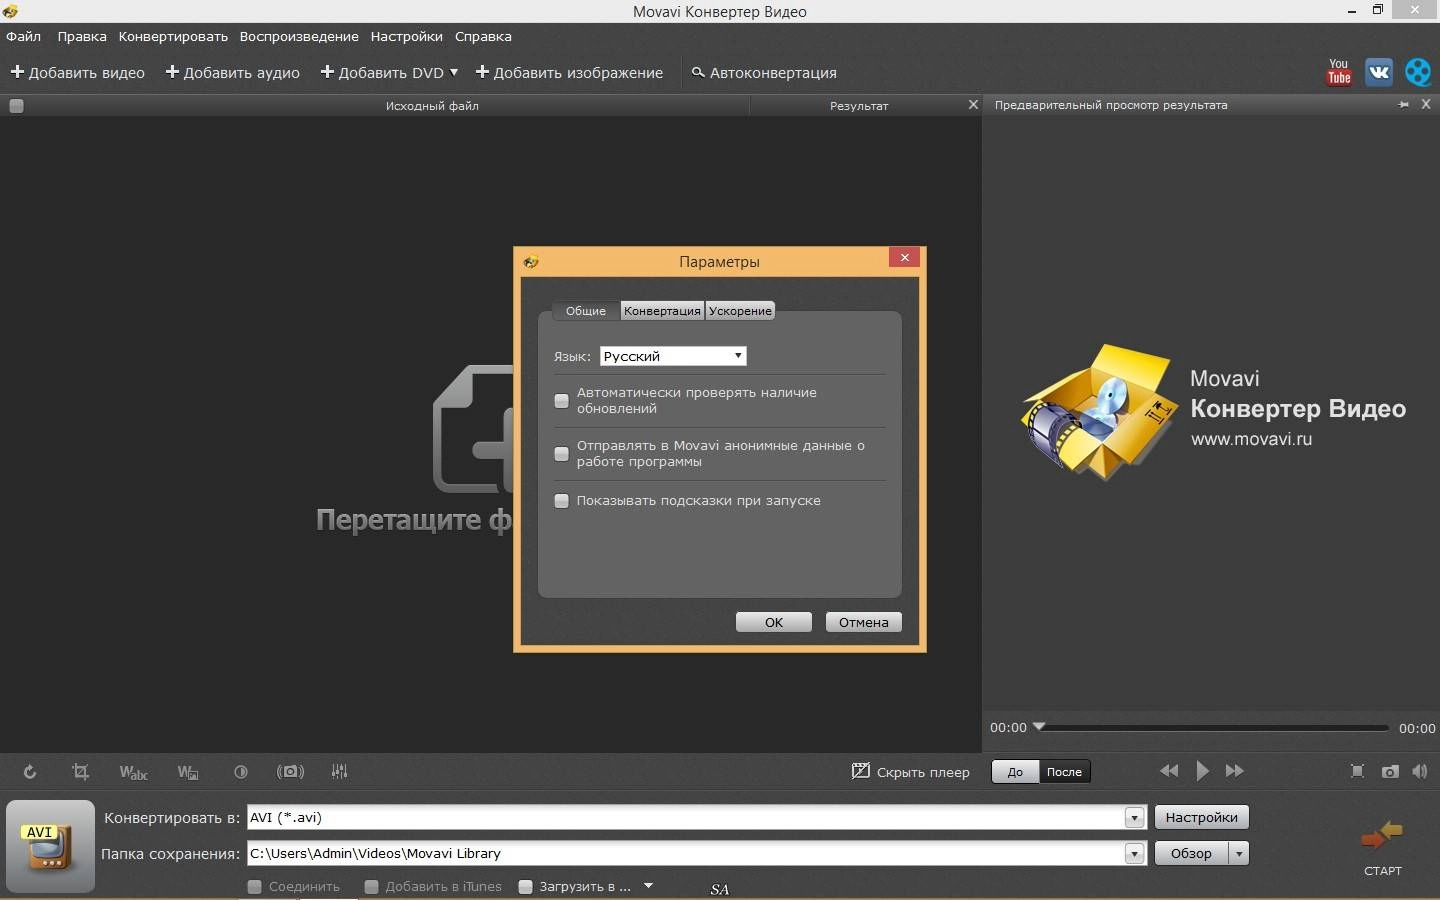Toggle the Upload to checkbox
Screen dimensions: 1440x900
click(x=525, y=886)
